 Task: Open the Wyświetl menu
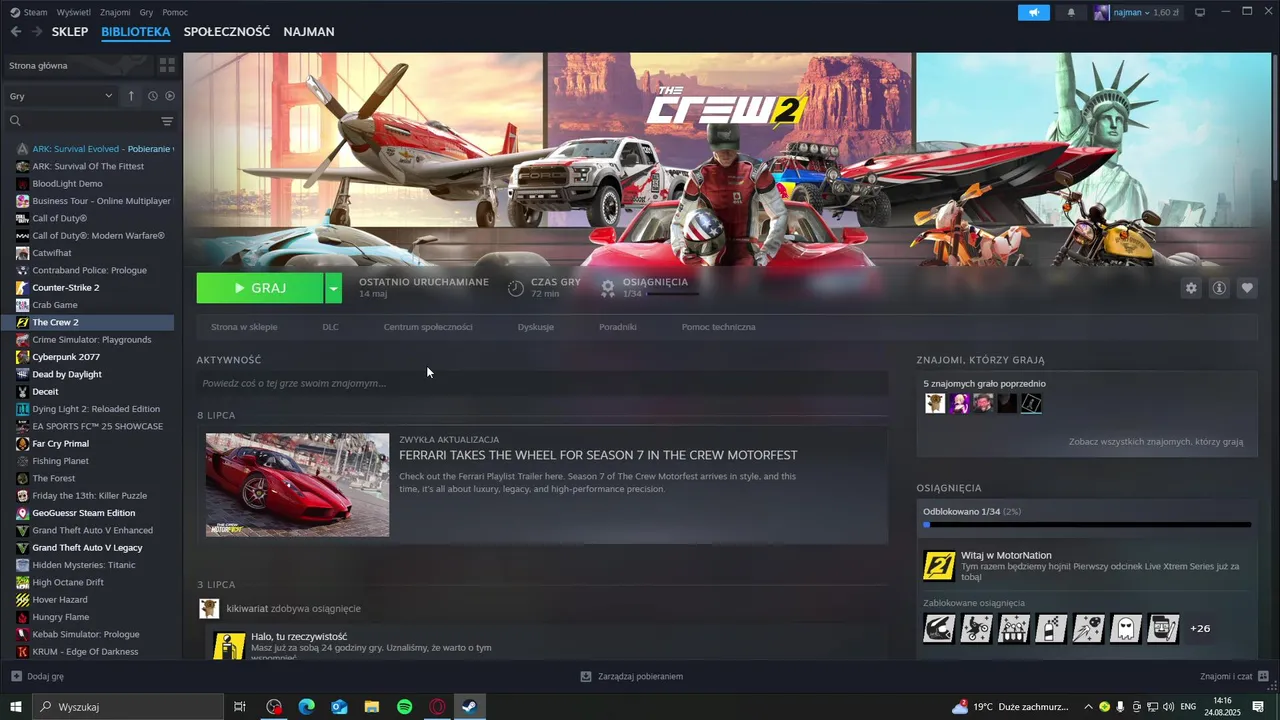point(73,12)
